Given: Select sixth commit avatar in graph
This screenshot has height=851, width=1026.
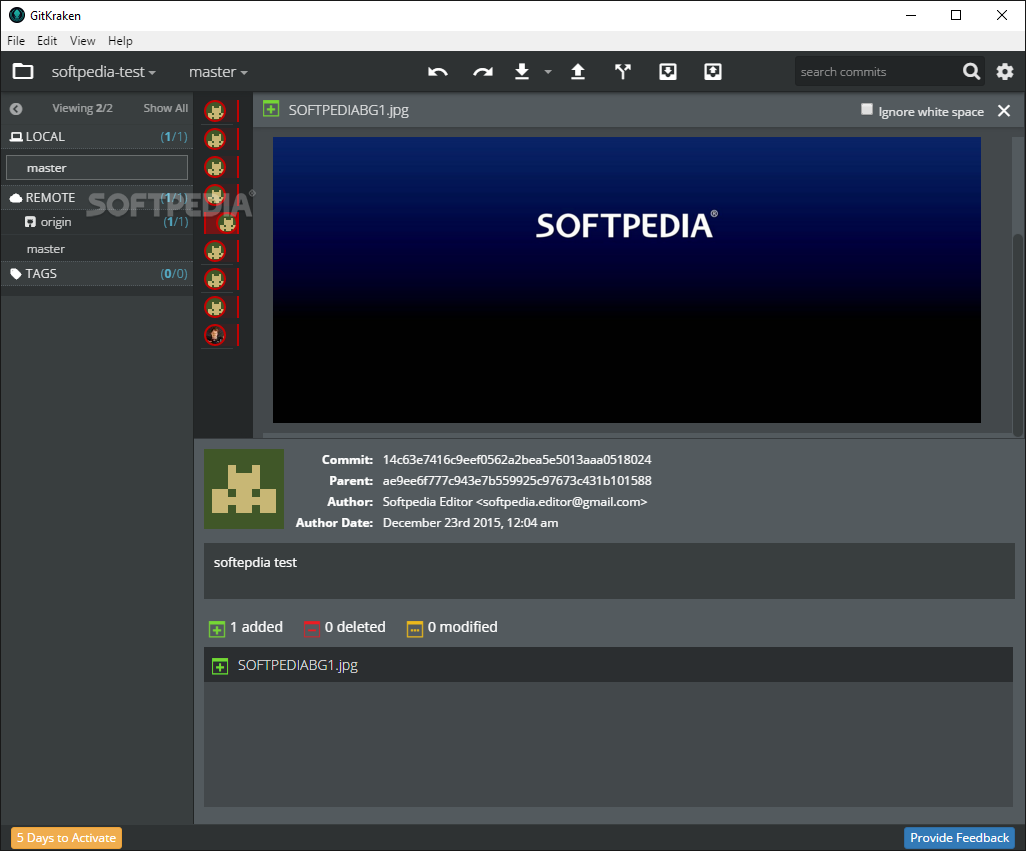Looking at the screenshot, I should tap(215, 251).
